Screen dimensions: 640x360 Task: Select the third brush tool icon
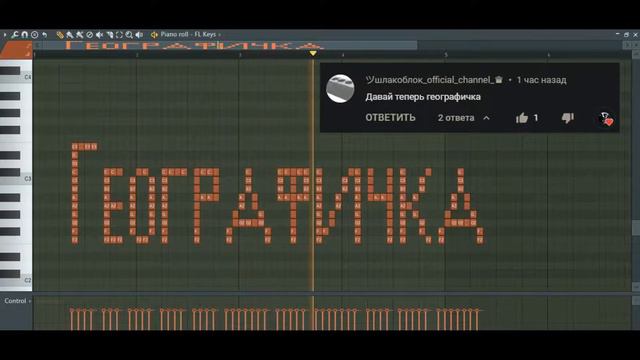(80, 35)
